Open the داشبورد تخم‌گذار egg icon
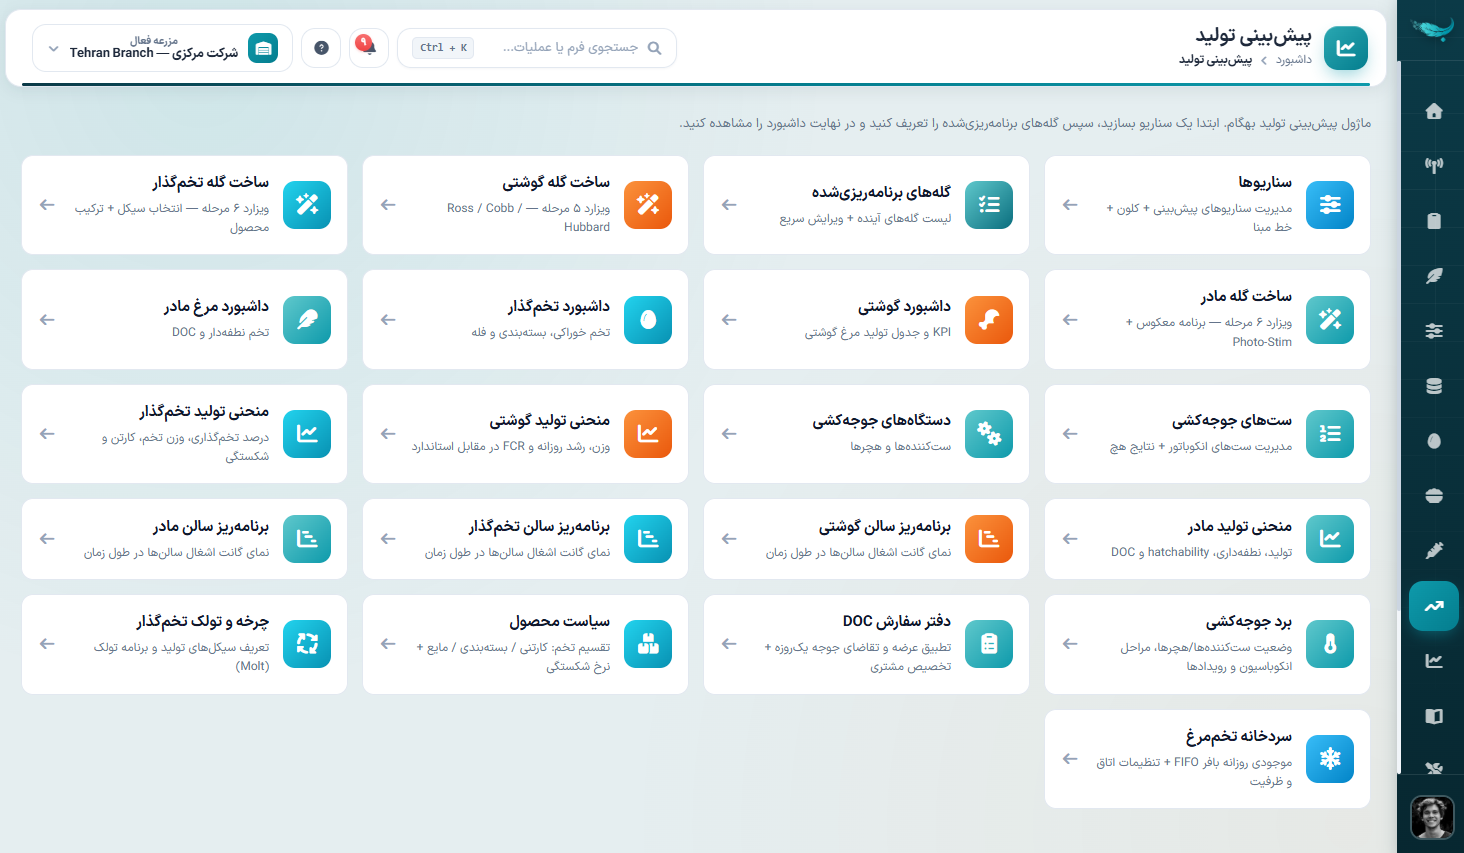Viewport: 1464px width, 853px height. pyautogui.click(x=648, y=320)
